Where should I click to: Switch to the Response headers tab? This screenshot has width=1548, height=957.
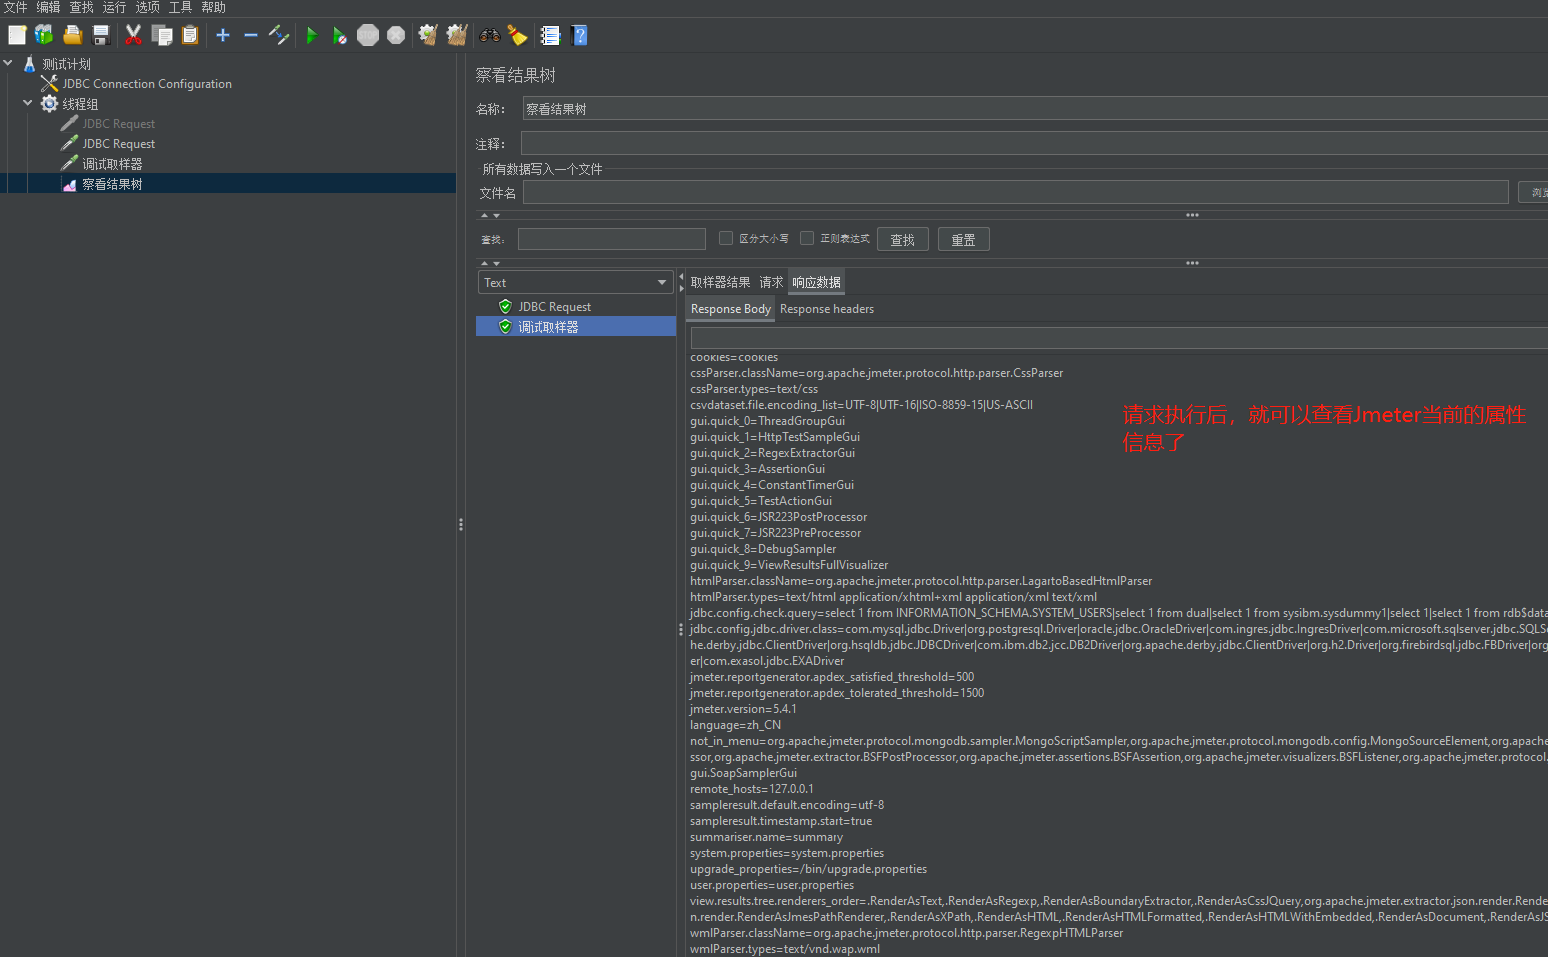pos(827,309)
